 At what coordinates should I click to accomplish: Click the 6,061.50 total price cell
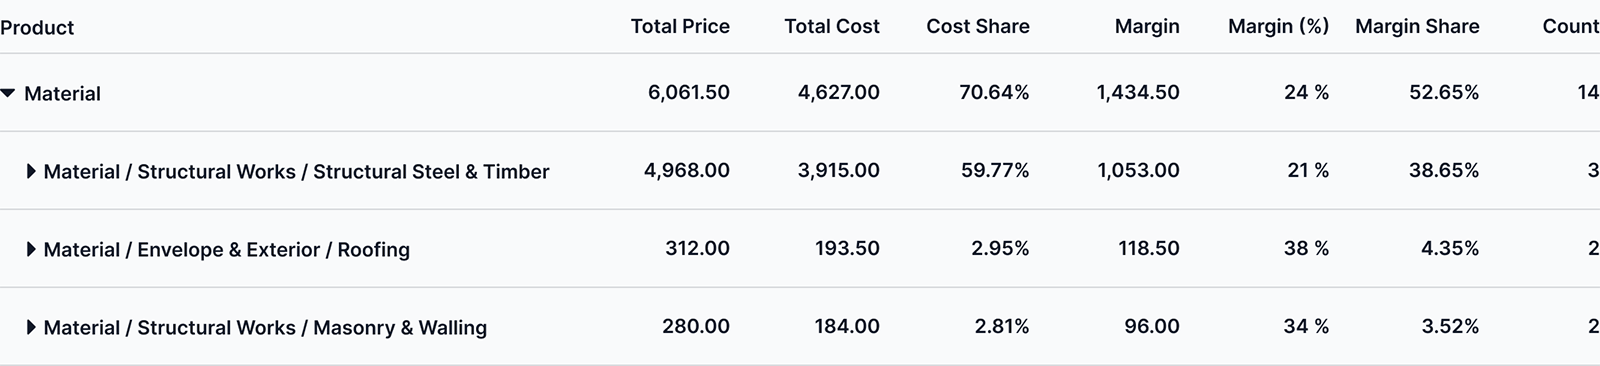[689, 93]
